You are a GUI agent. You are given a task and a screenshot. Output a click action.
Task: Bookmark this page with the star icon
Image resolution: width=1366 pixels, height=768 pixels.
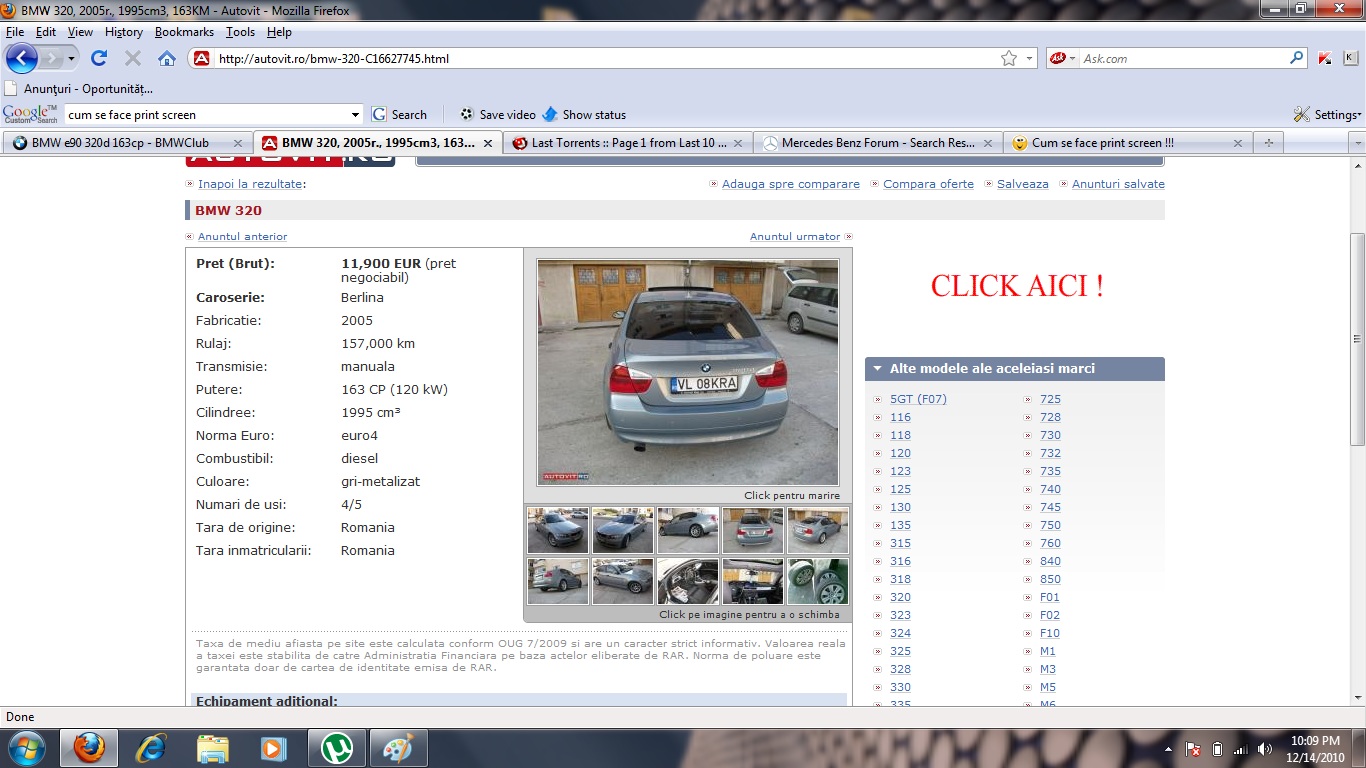1009,58
